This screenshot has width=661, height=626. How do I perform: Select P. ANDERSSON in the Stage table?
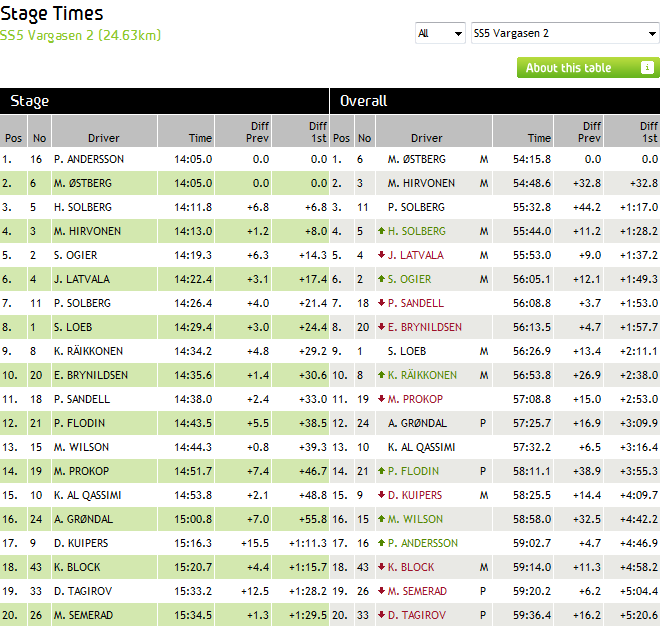point(89,159)
